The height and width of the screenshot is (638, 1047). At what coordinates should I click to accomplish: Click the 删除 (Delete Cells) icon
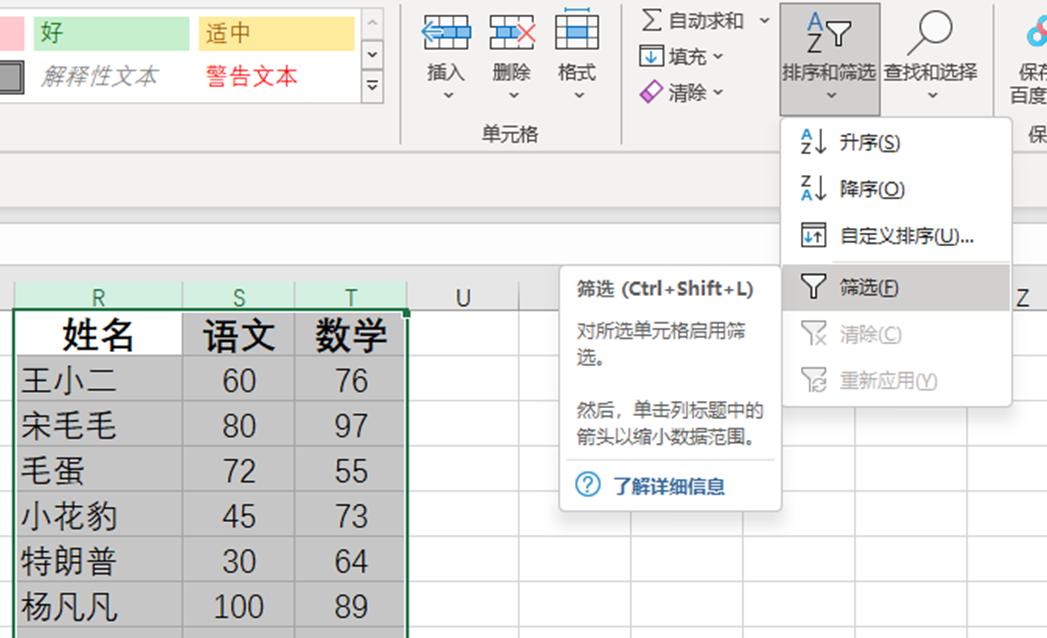point(511,33)
